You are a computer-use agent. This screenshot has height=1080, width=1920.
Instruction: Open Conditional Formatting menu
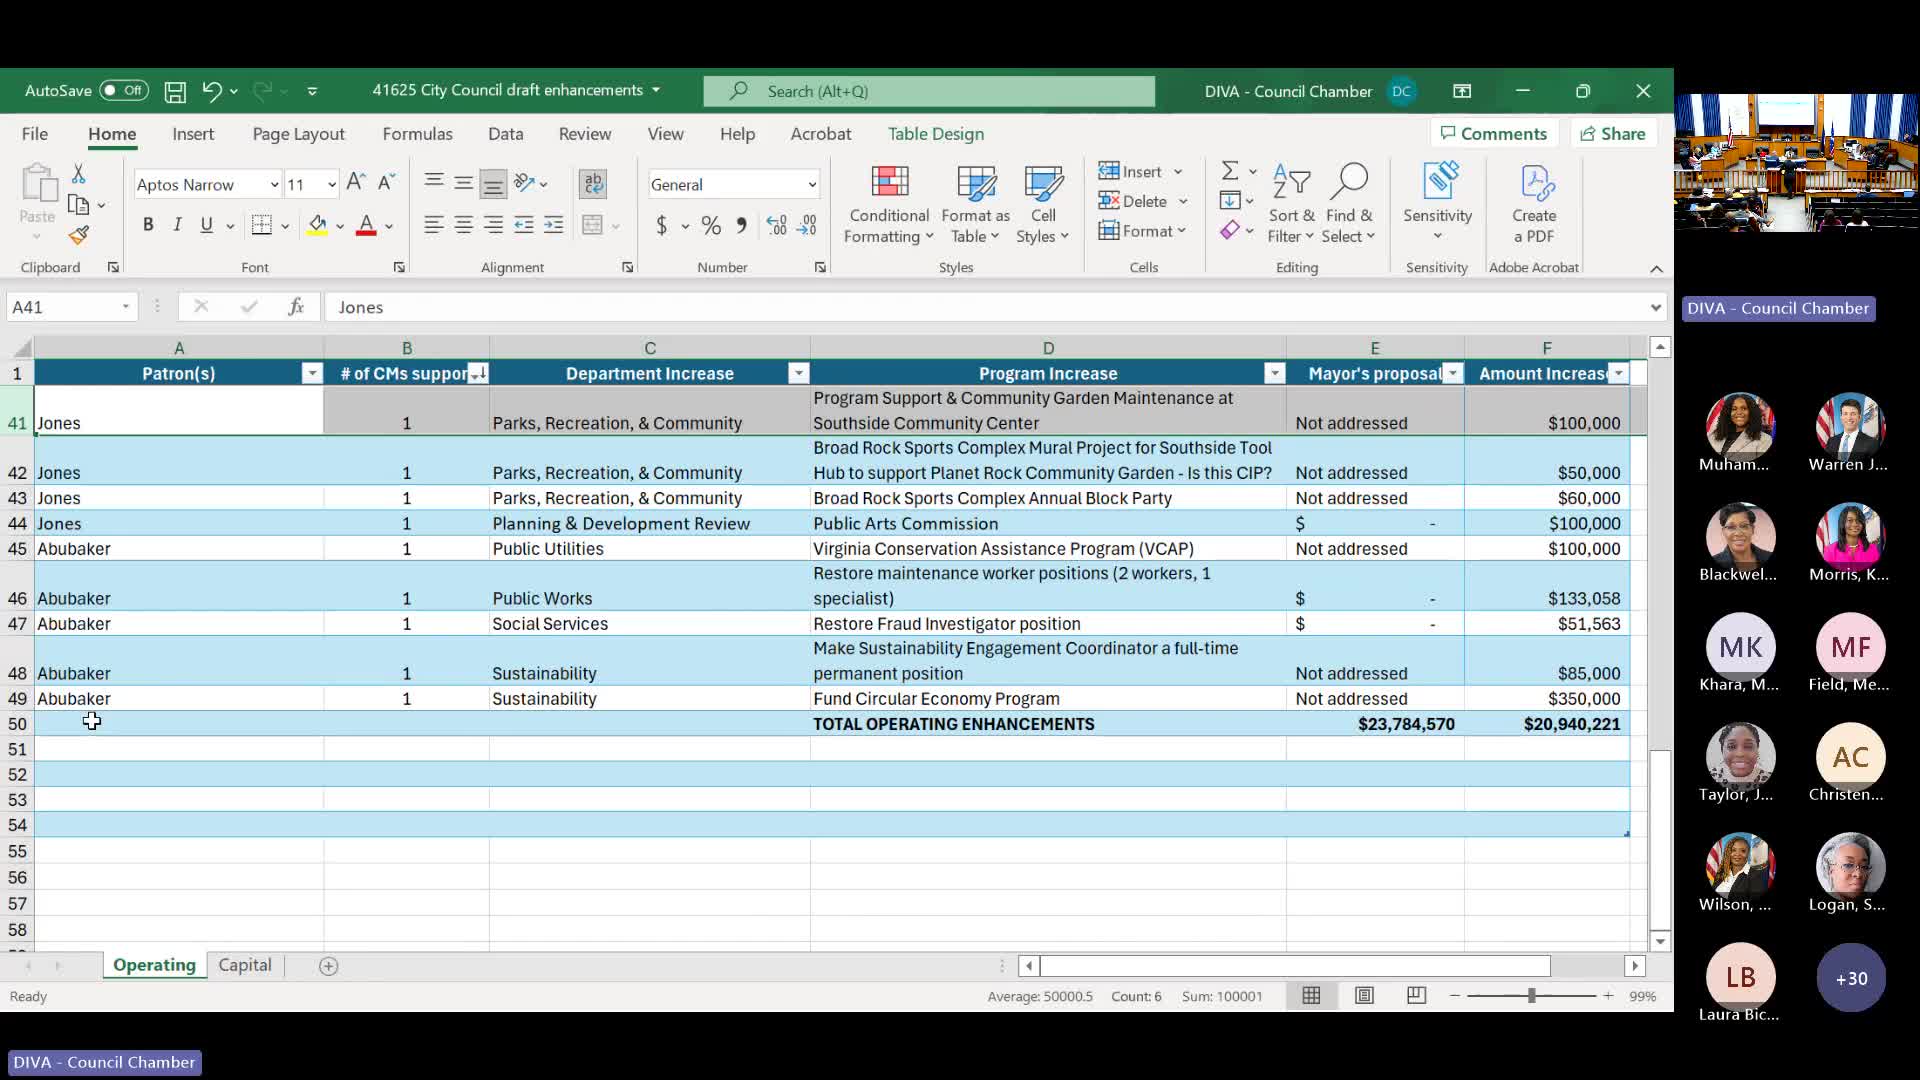[888, 205]
